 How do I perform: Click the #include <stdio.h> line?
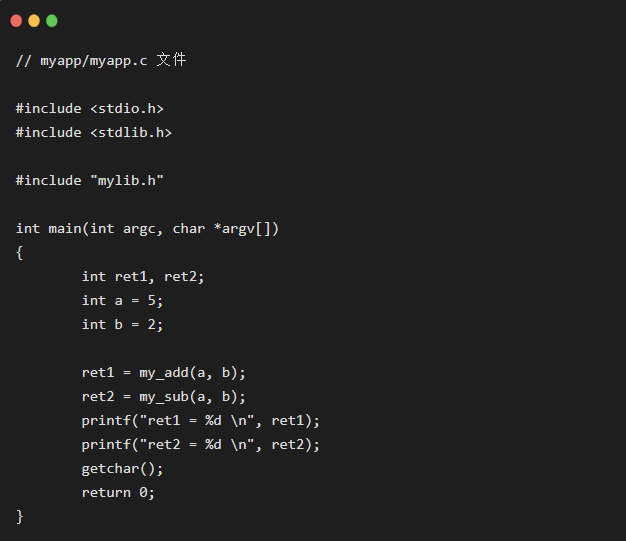(90, 109)
